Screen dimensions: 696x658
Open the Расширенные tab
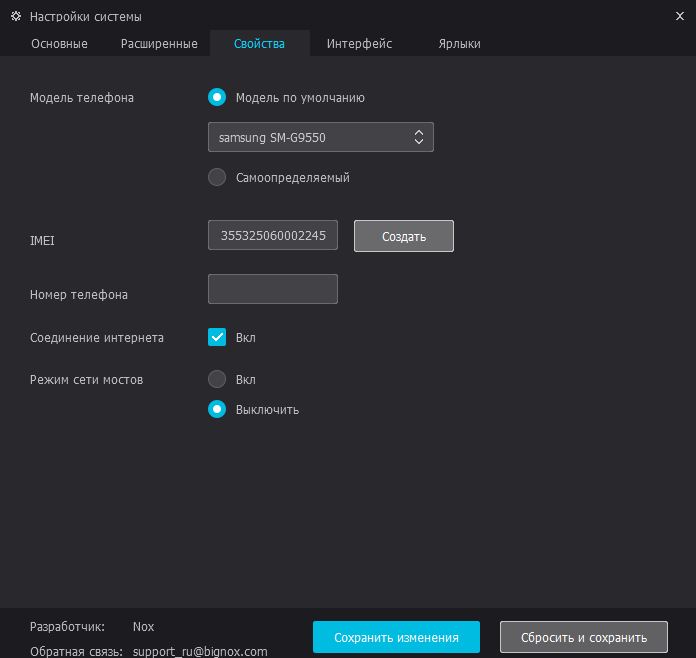click(159, 44)
